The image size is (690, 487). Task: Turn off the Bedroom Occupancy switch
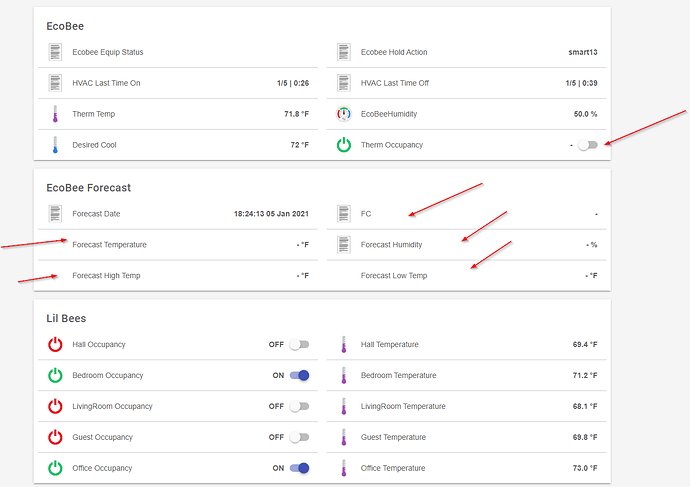pyautogui.click(x=299, y=375)
